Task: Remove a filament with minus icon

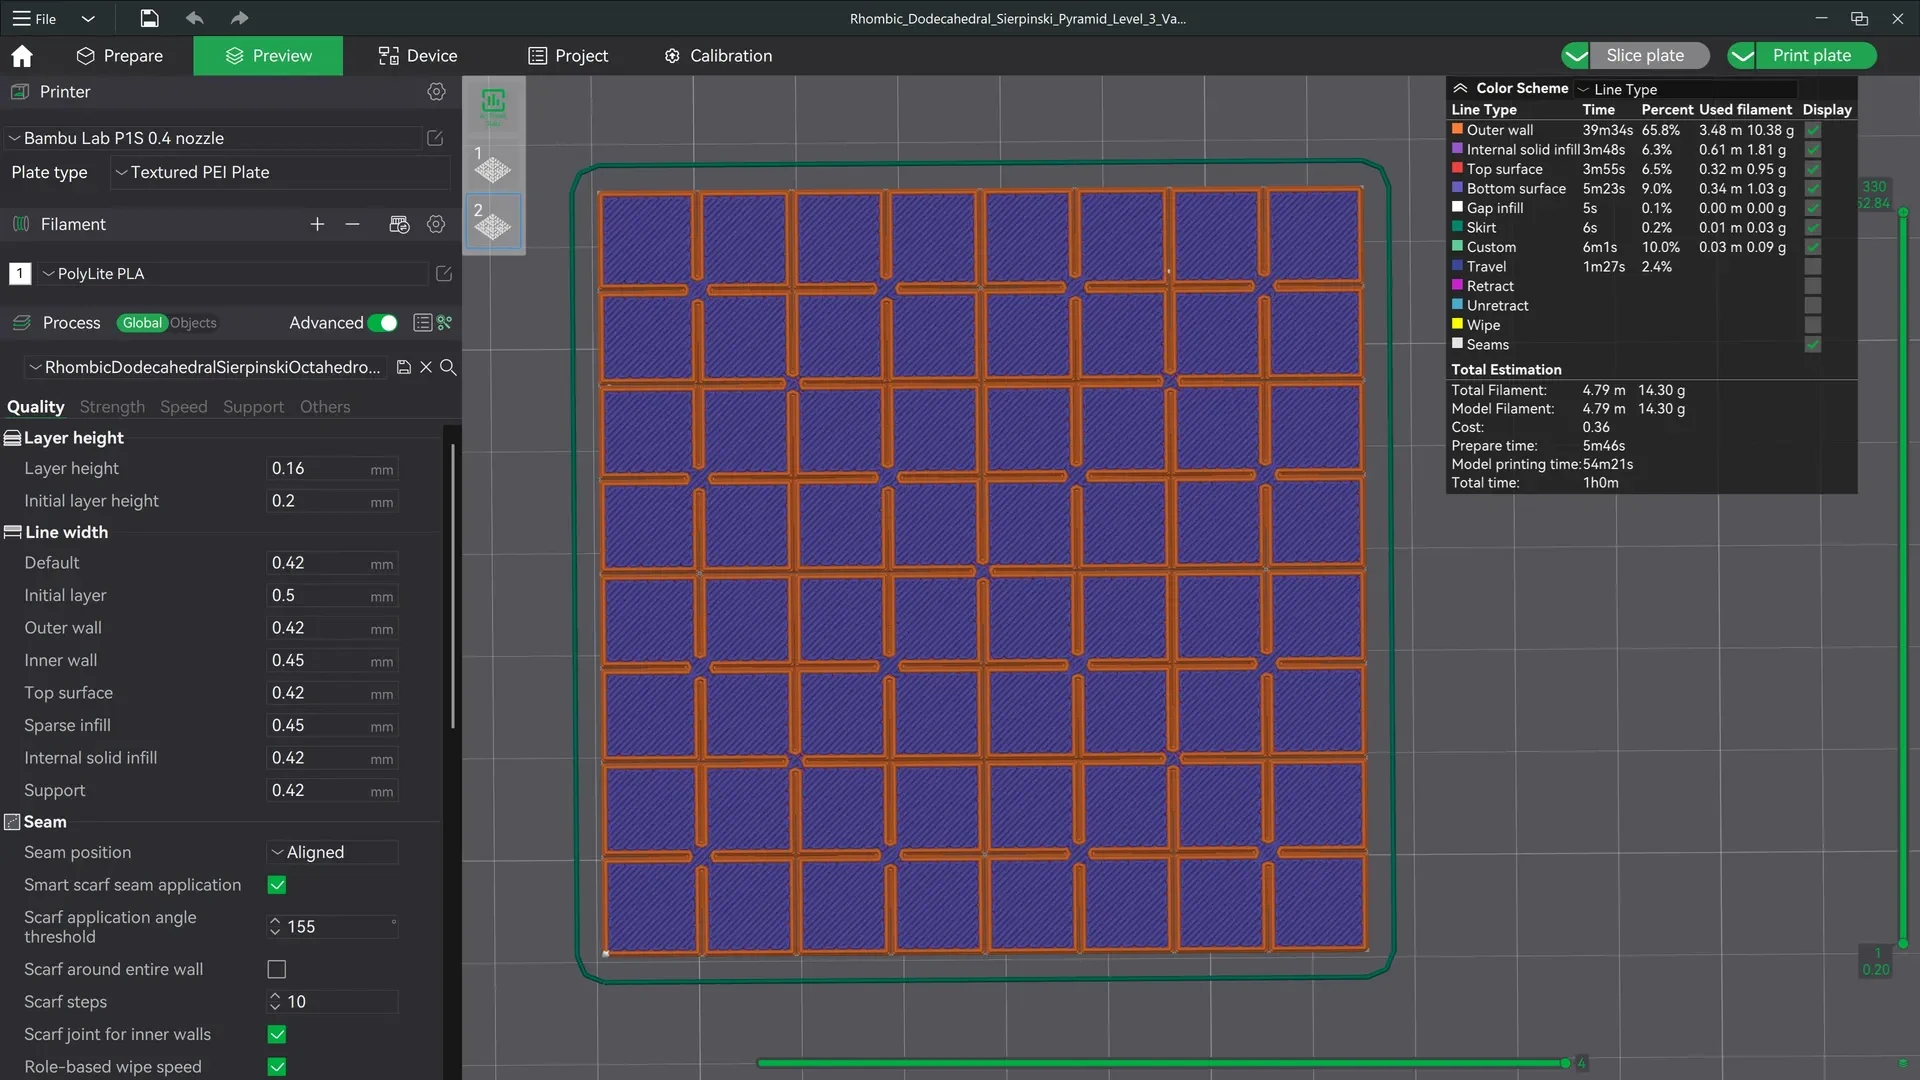Action: click(352, 224)
